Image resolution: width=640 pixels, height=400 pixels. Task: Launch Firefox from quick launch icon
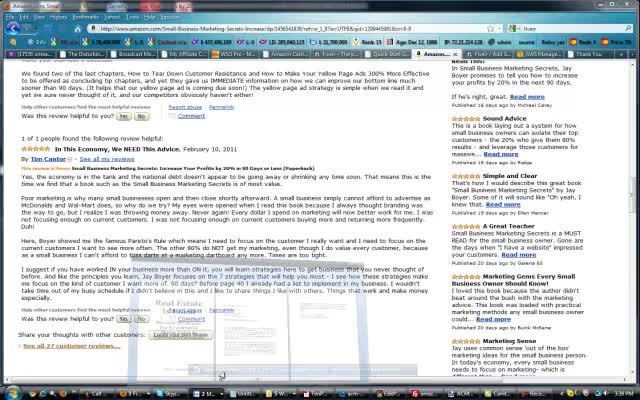point(62,394)
